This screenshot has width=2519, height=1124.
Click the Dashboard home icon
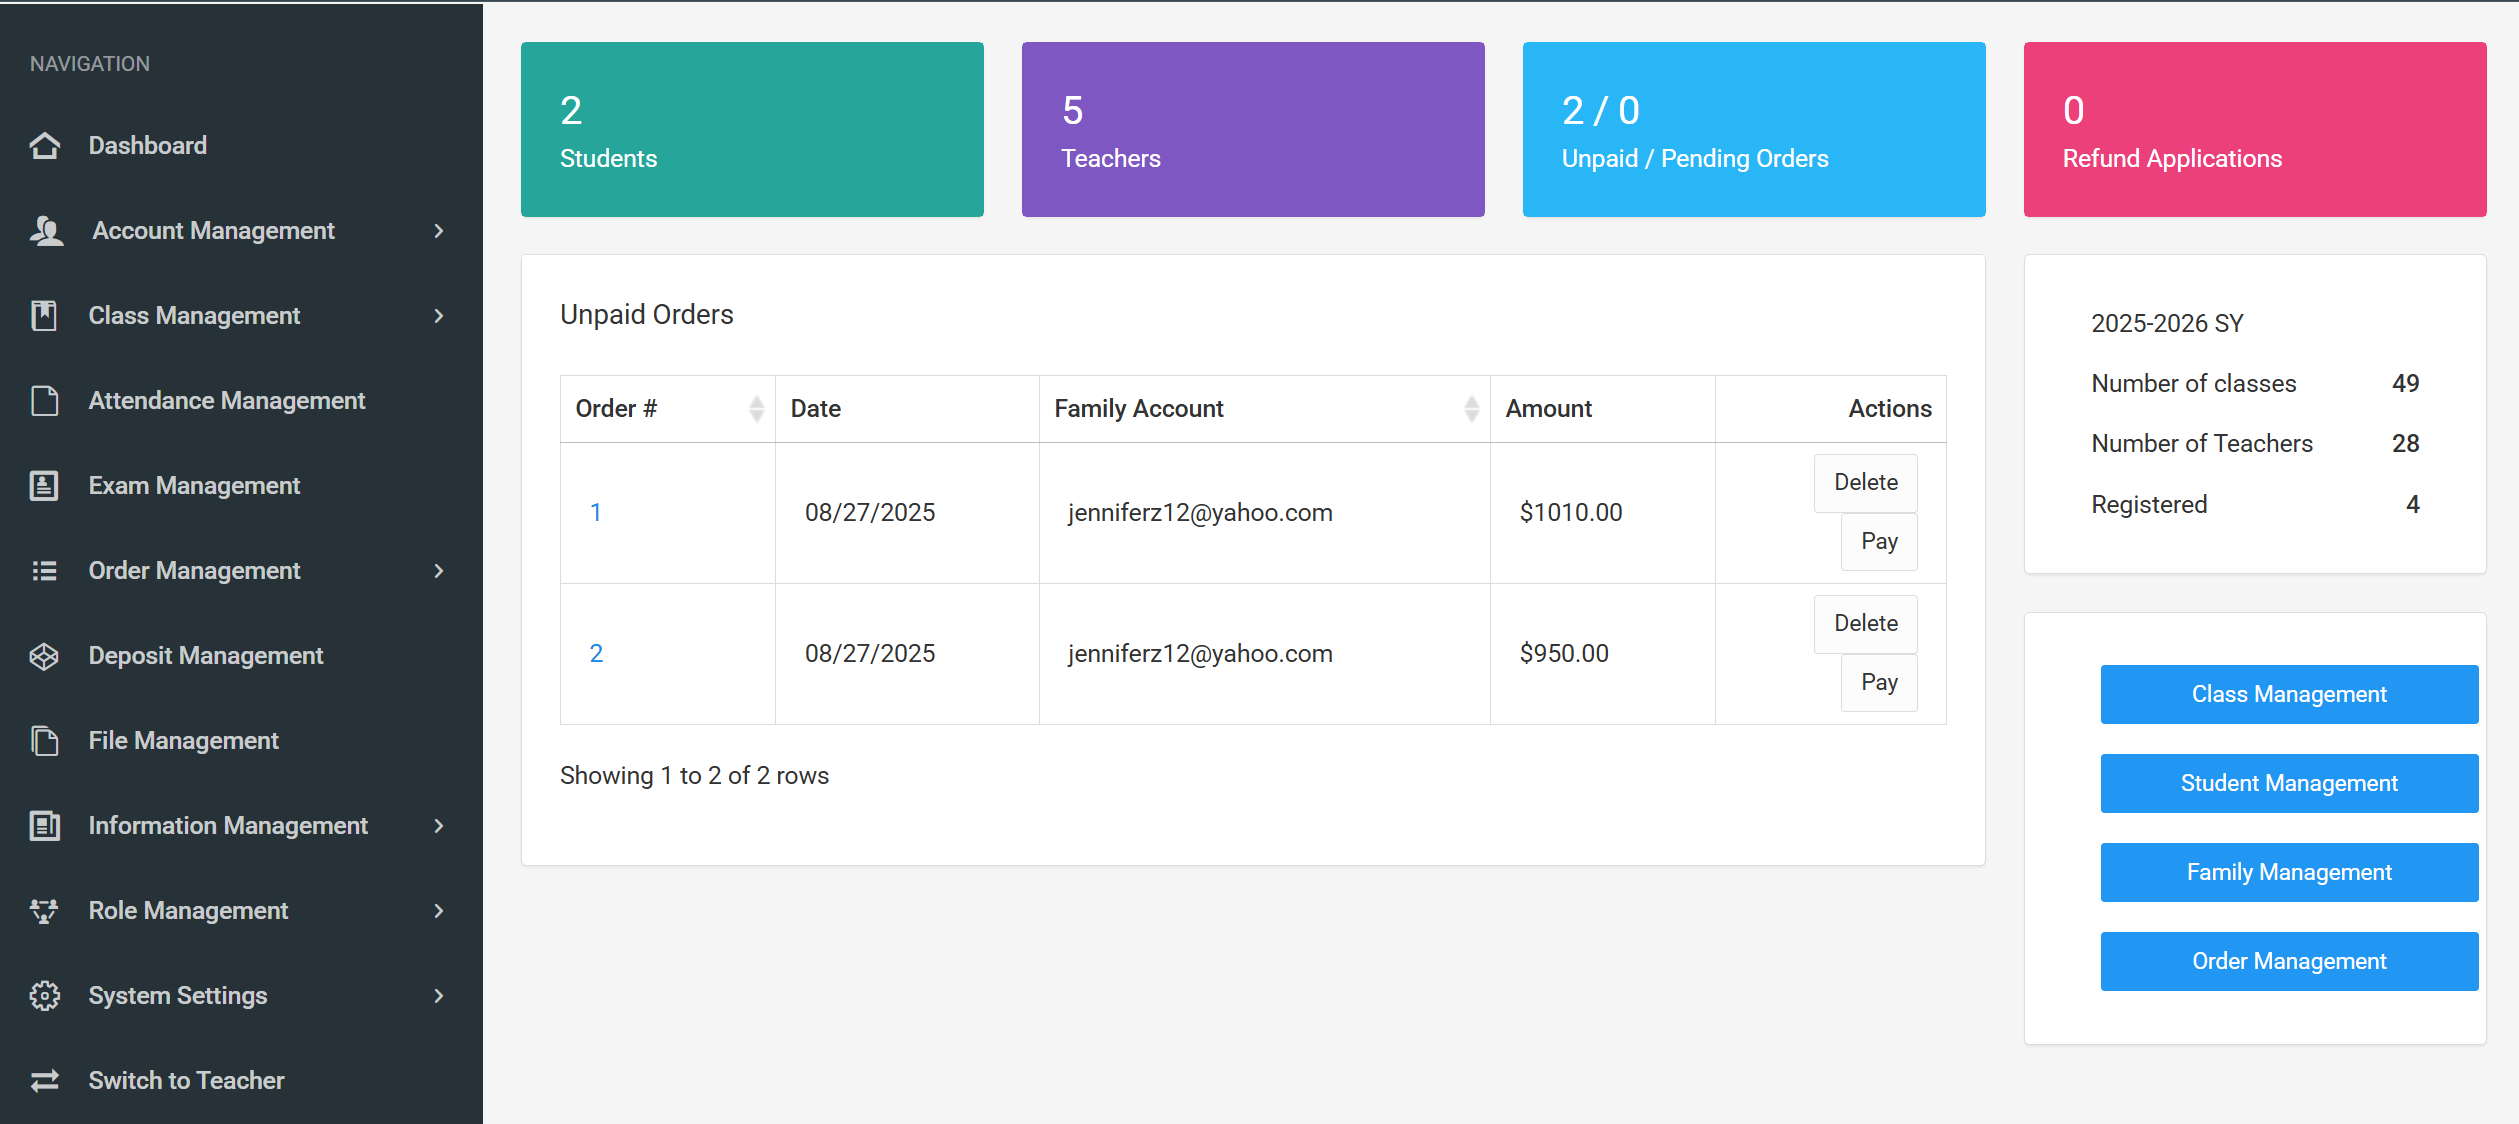[x=45, y=146]
